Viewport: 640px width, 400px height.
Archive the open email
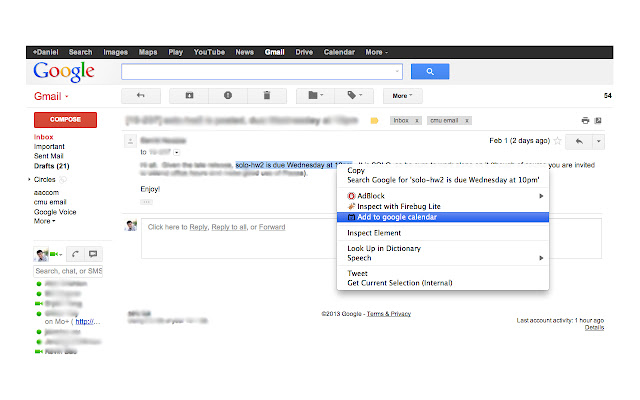point(189,96)
